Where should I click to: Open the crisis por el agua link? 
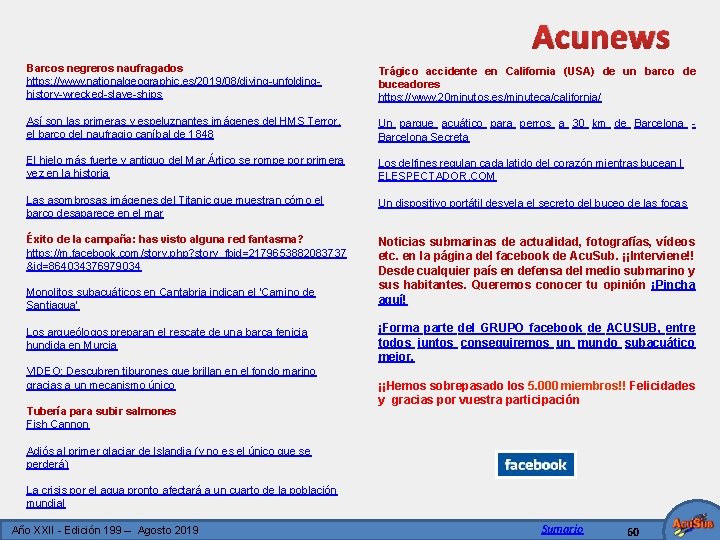[x=181, y=496]
